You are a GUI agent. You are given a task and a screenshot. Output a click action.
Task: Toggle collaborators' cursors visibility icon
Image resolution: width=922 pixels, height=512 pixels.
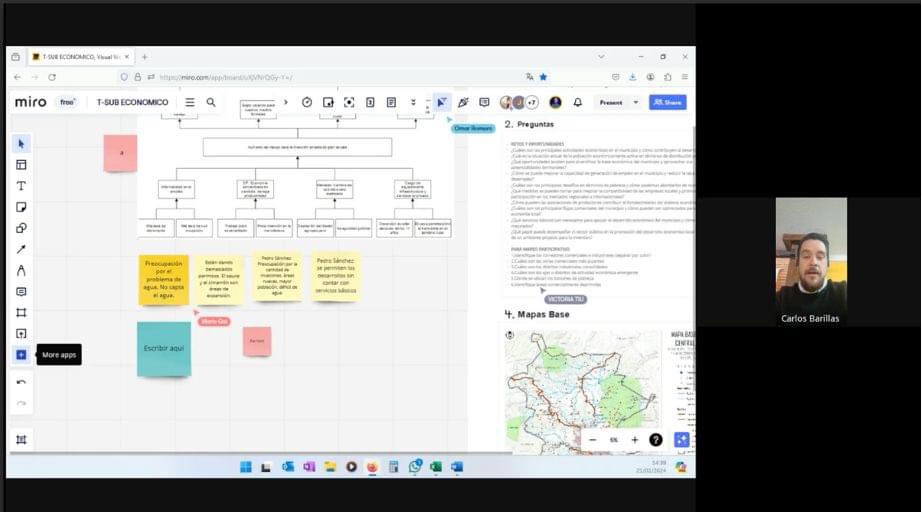(442, 102)
